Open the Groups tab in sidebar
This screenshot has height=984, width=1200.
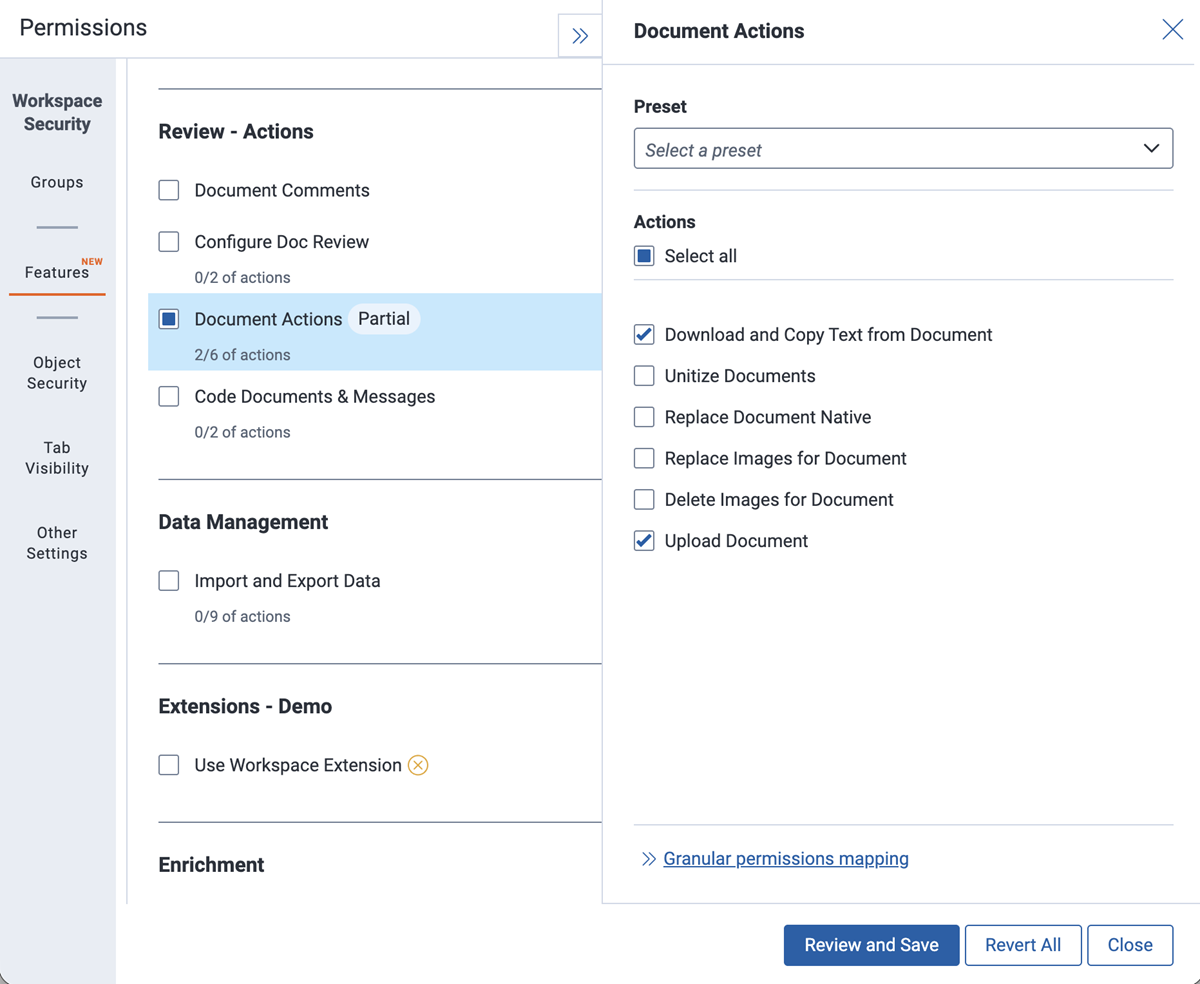pos(57,182)
